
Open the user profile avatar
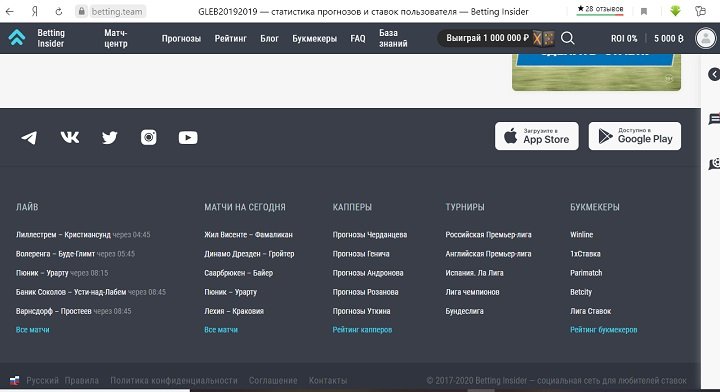coord(705,38)
